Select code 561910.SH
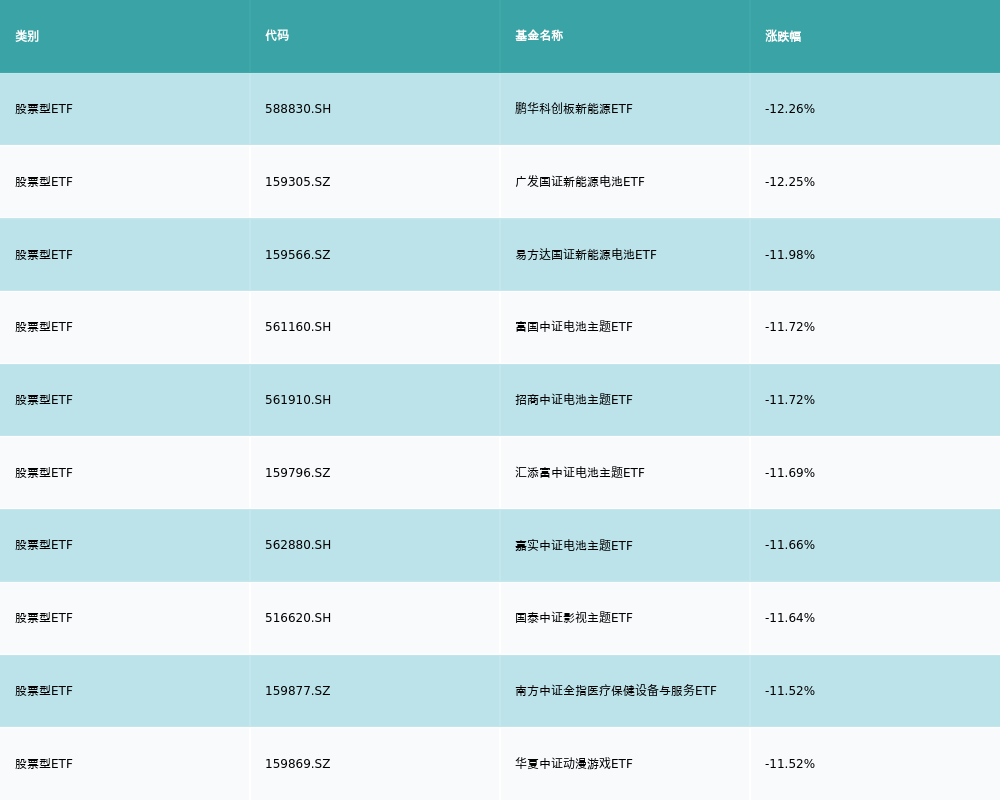 click(298, 400)
